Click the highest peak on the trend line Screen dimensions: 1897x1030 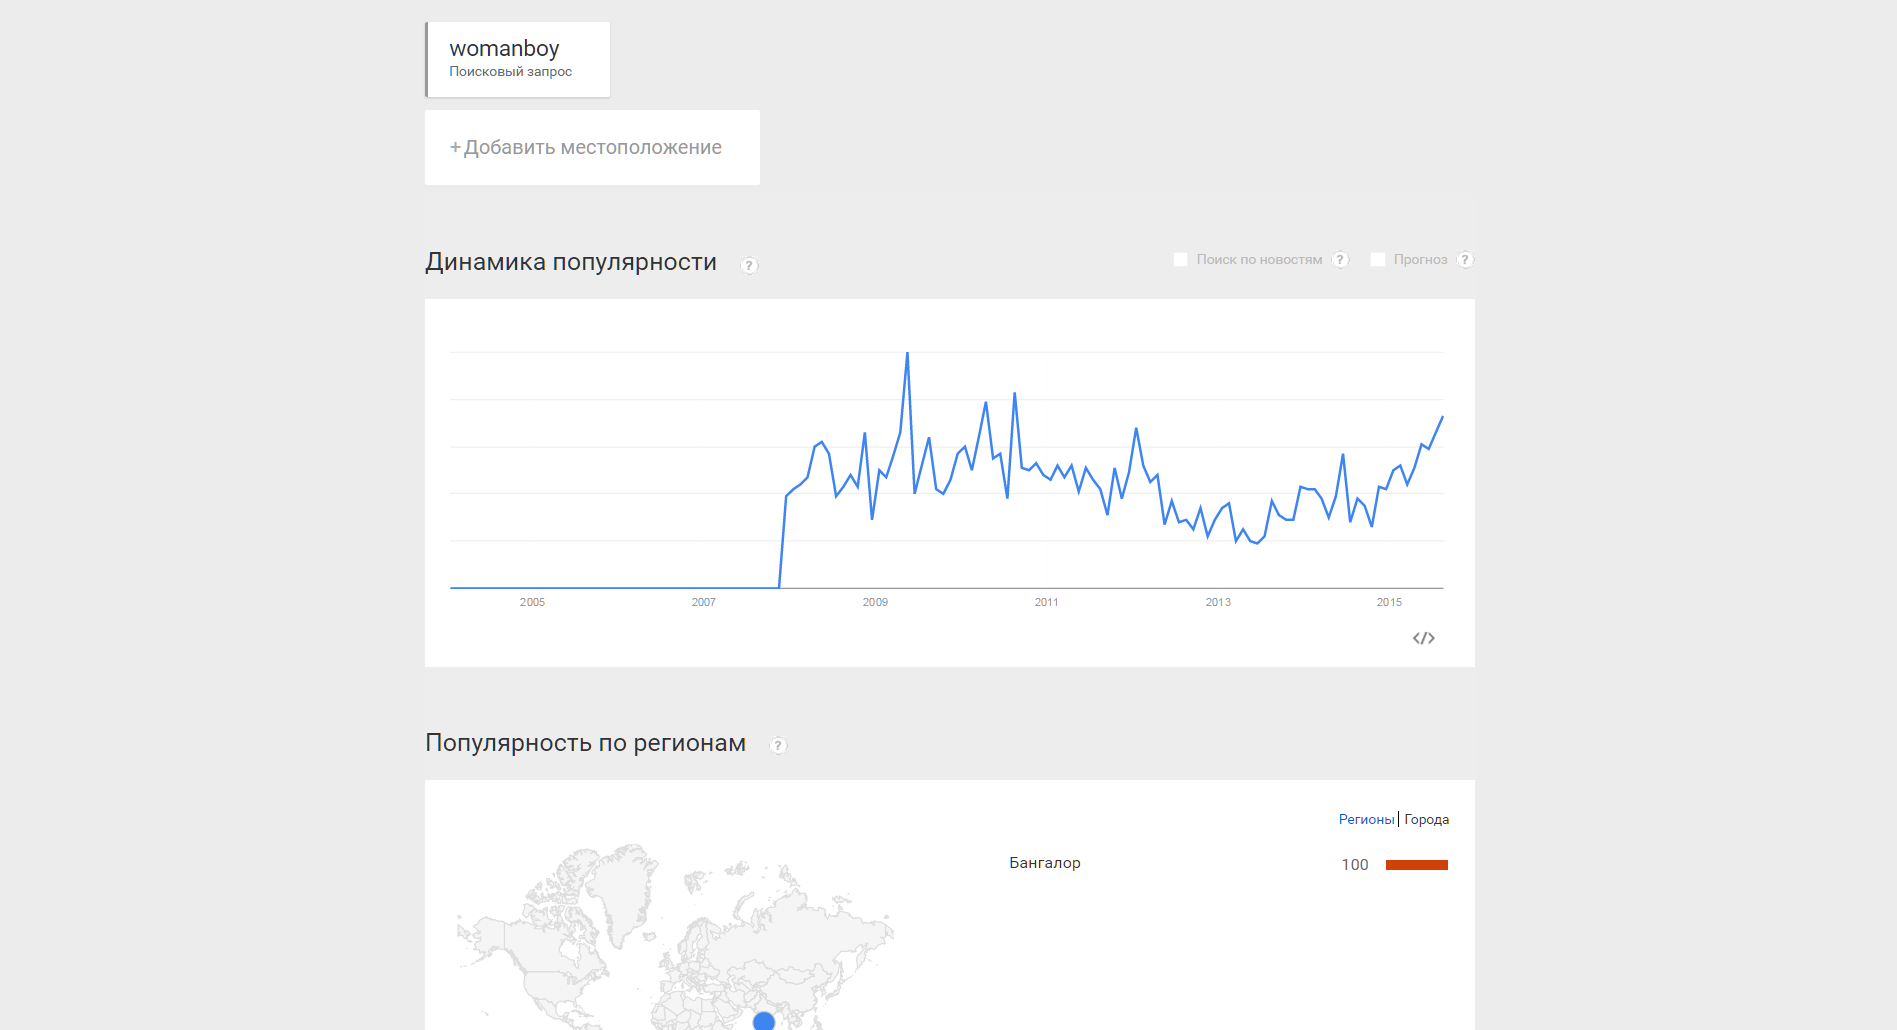point(907,353)
